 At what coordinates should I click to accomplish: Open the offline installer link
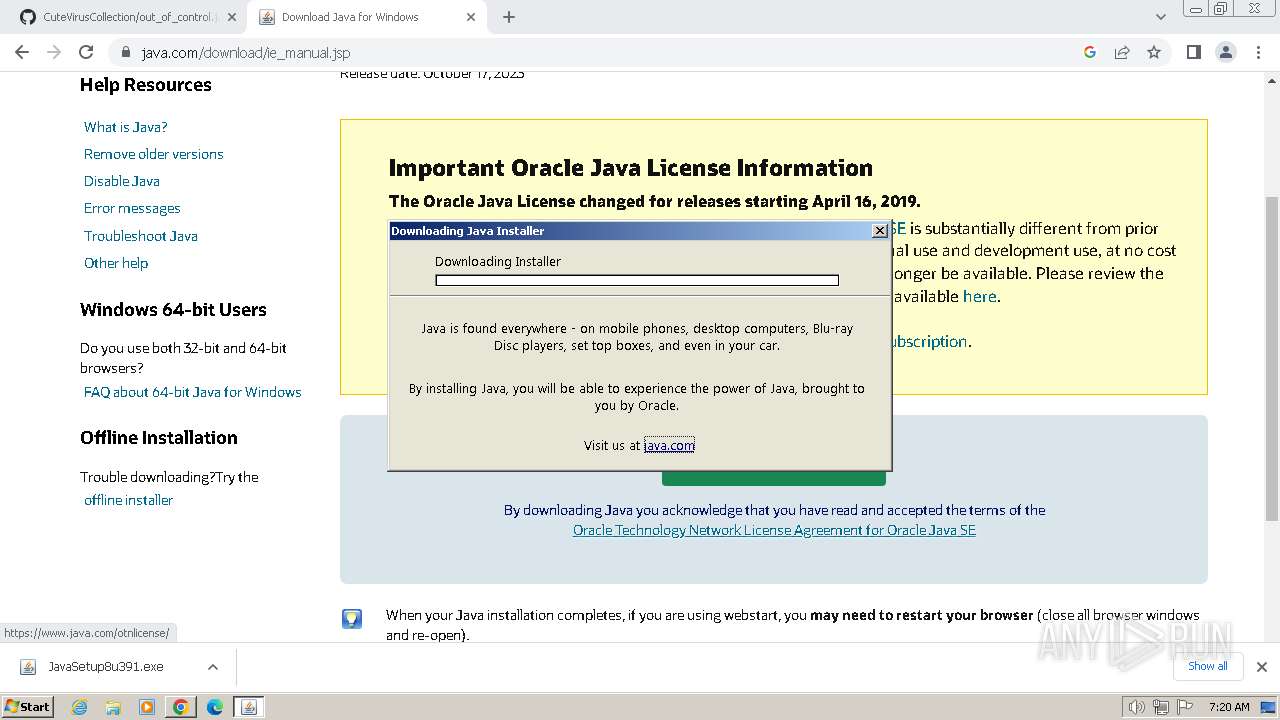[x=129, y=500]
